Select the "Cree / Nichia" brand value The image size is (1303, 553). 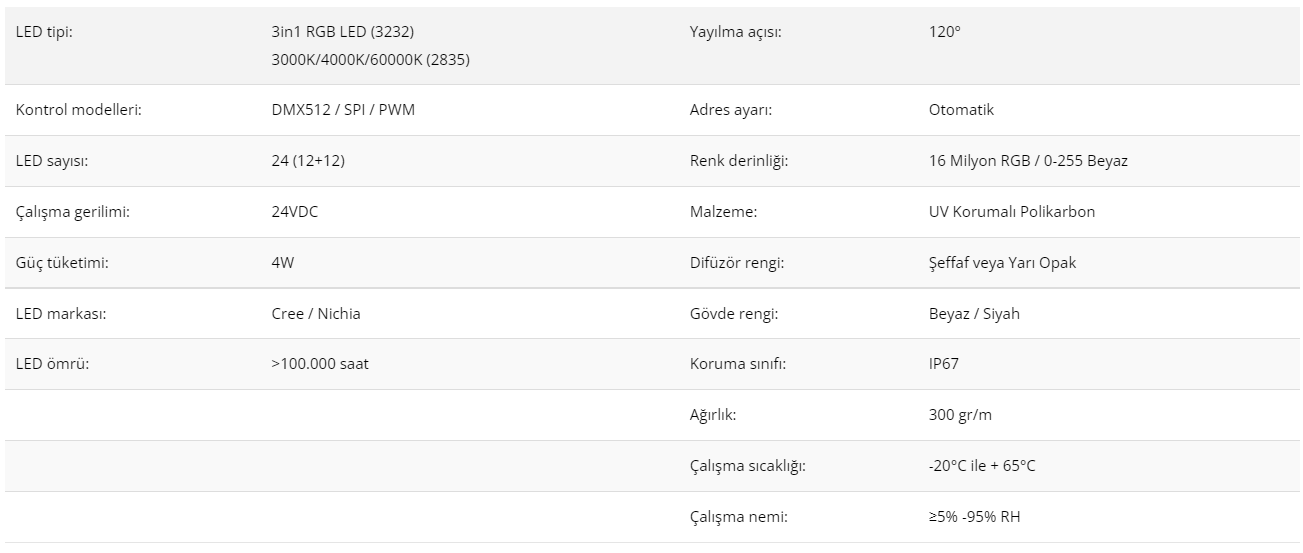coord(316,314)
